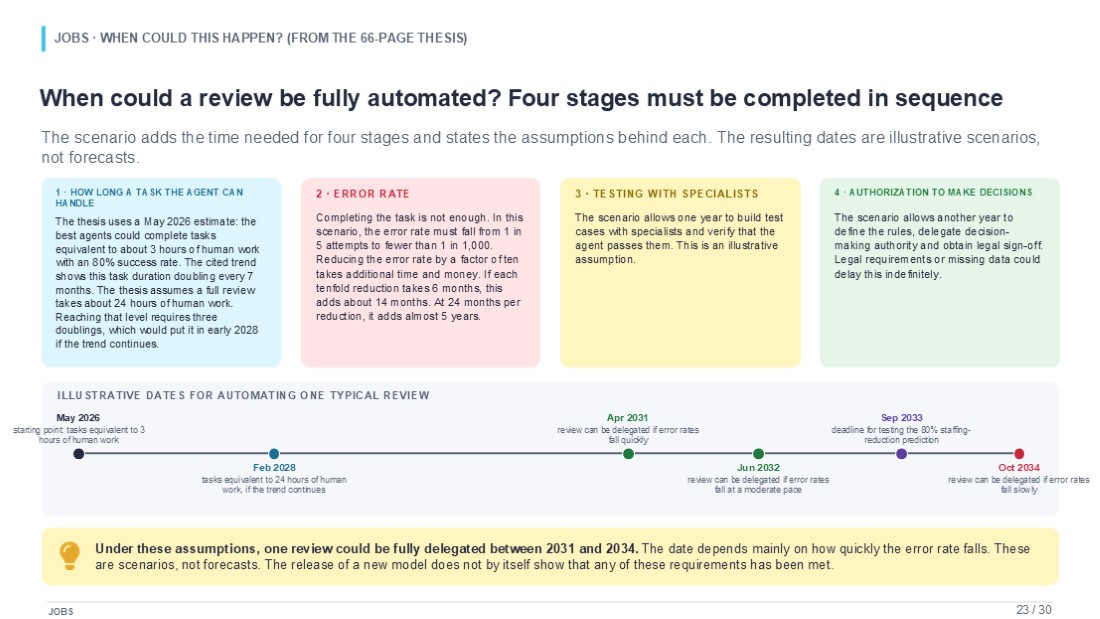
Task: Click the JOBS footer label
Action: [x=61, y=611]
